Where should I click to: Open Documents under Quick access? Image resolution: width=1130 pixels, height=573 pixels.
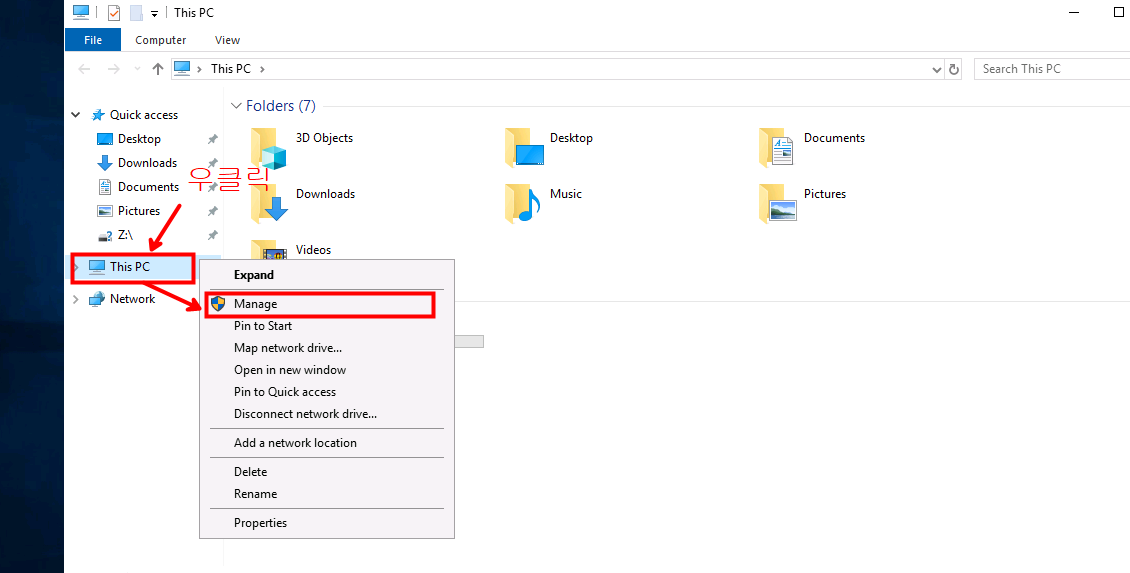[148, 187]
